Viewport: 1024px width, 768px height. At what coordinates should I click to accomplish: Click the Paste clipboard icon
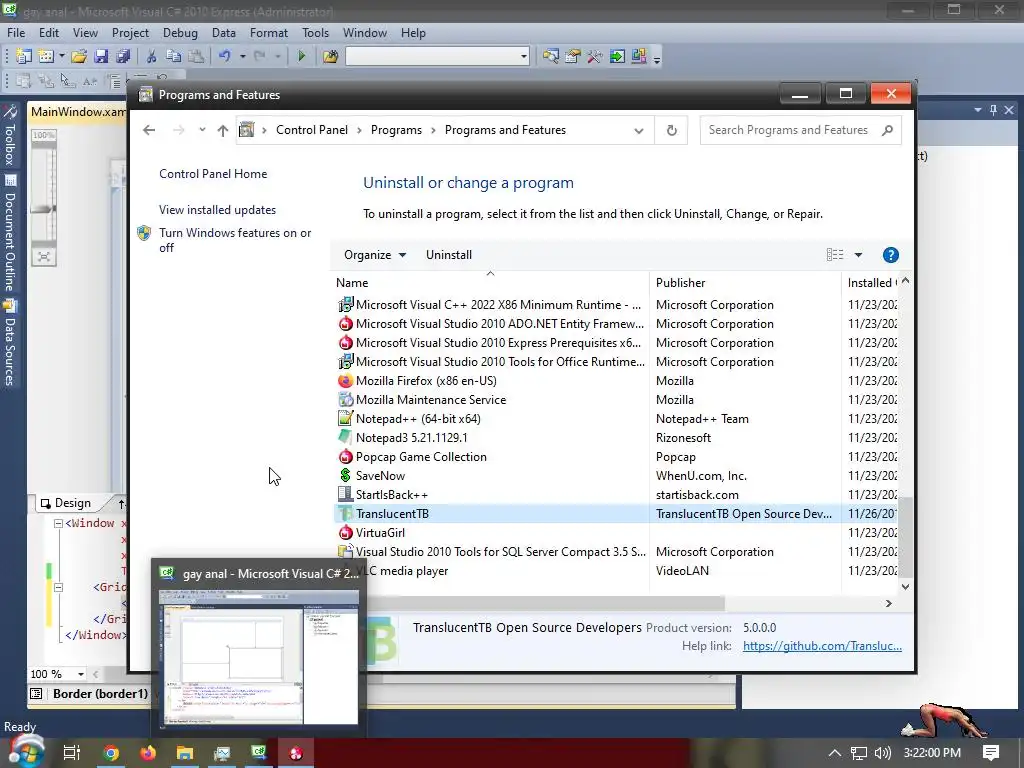point(196,57)
